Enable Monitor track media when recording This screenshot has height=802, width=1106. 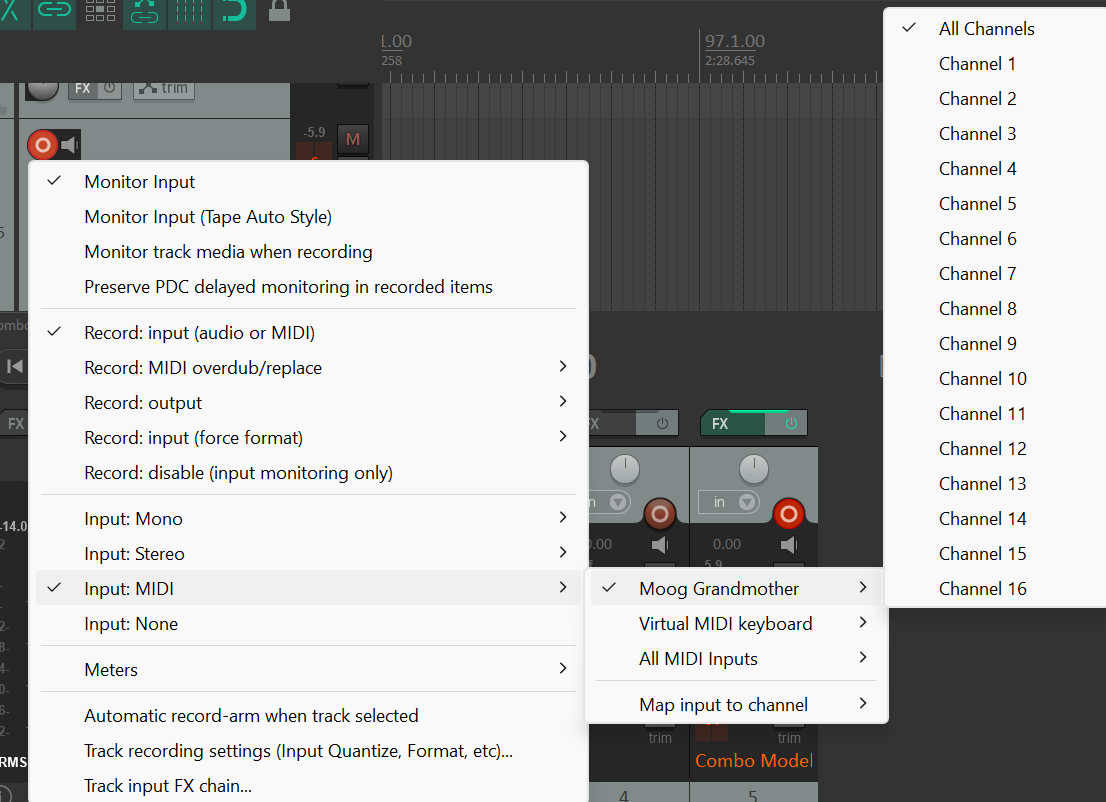click(308, 252)
